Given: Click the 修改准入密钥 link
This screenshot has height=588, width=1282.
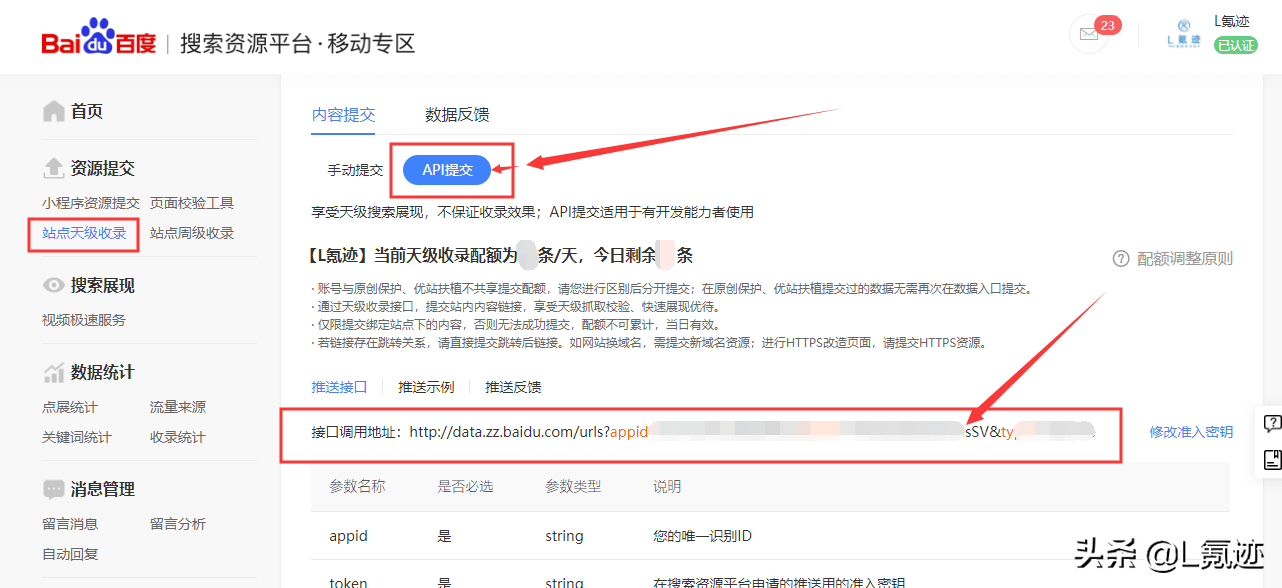Looking at the screenshot, I should tap(1191, 432).
